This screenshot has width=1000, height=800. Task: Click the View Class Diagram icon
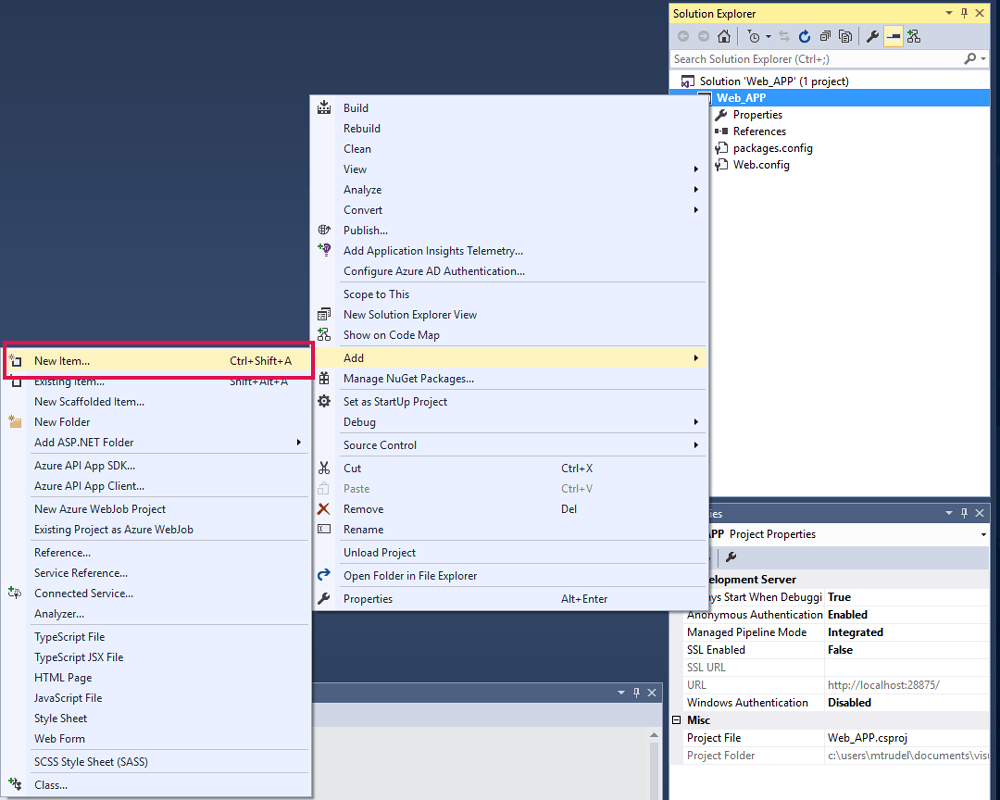click(x=913, y=37)
